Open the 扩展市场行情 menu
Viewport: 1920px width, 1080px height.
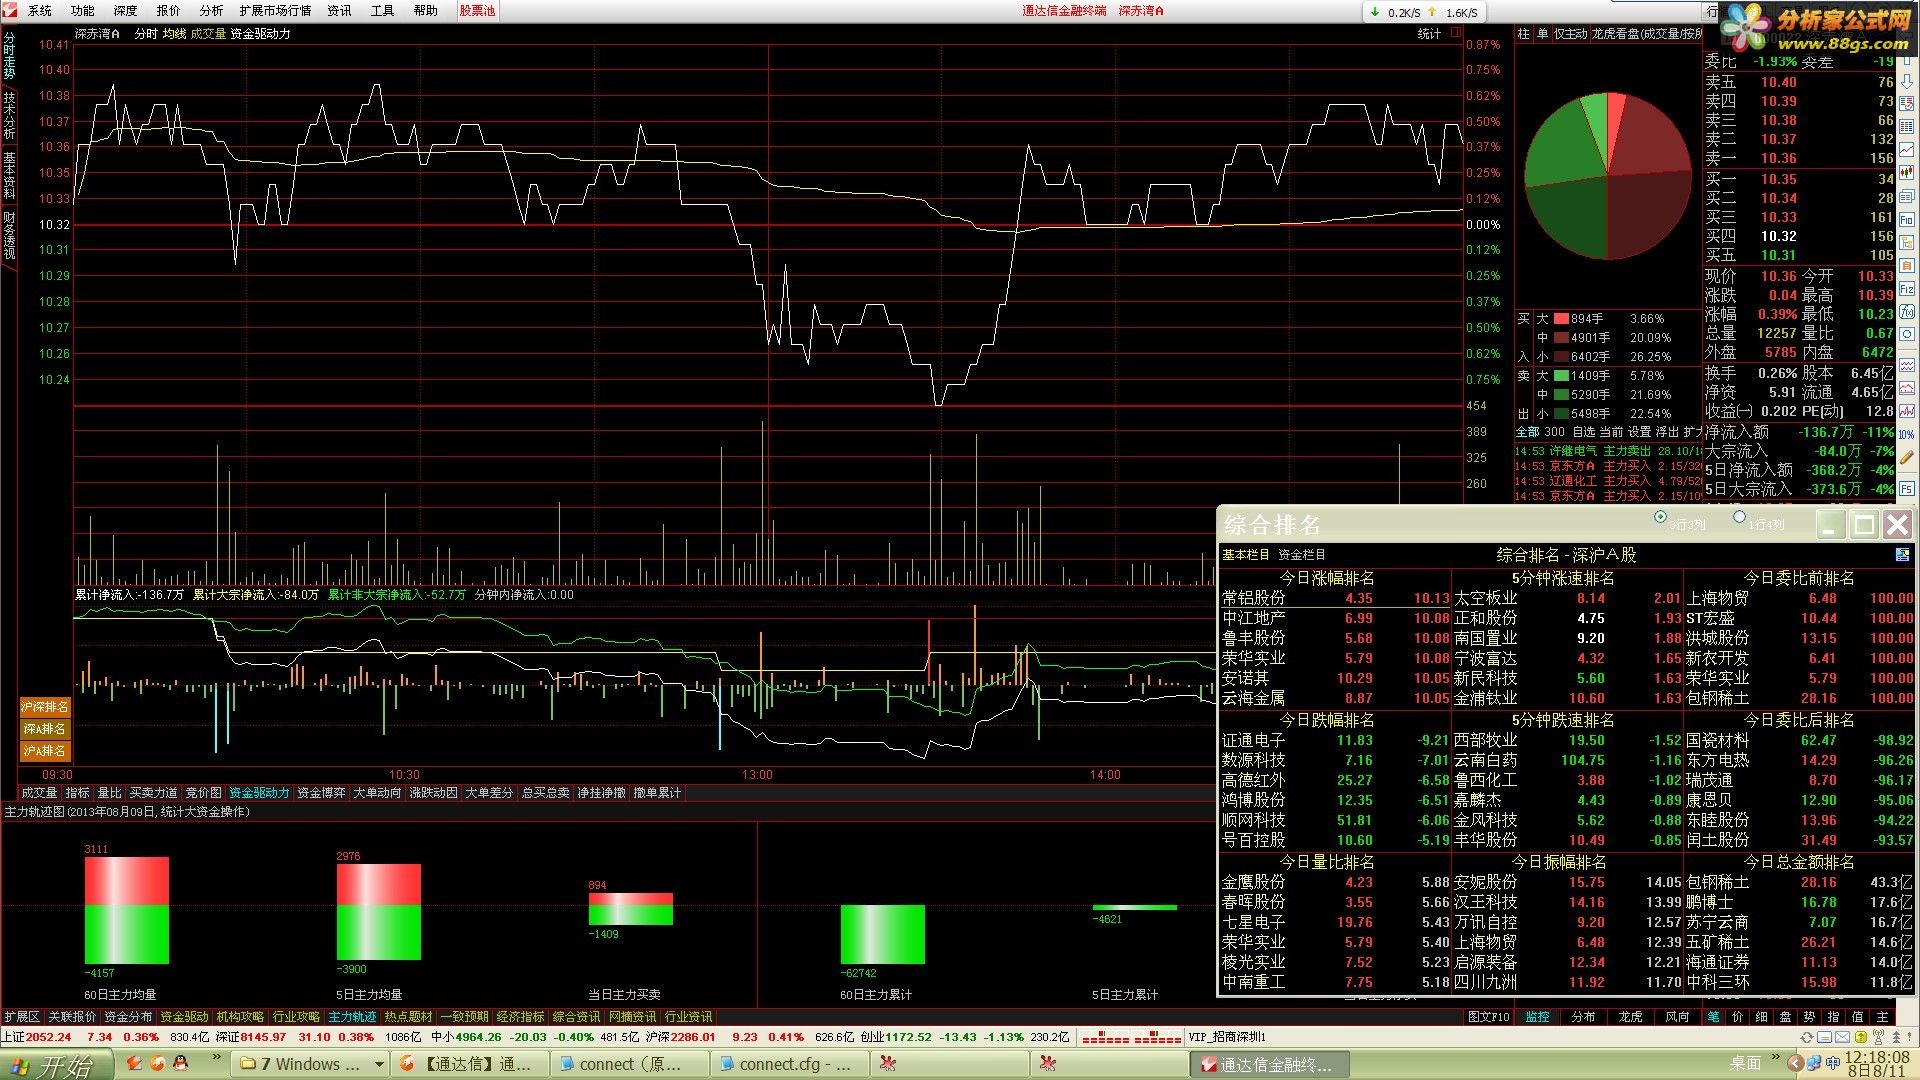(275, 10)
